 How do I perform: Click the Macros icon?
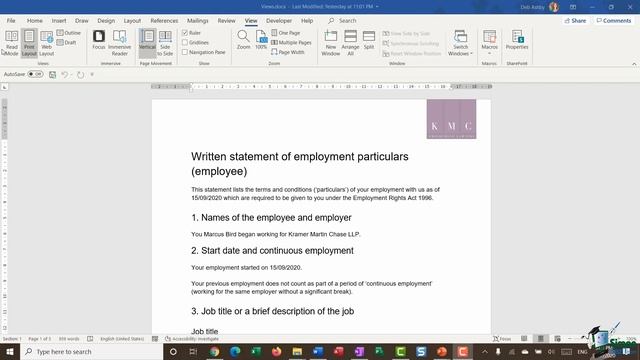(489, 37)
